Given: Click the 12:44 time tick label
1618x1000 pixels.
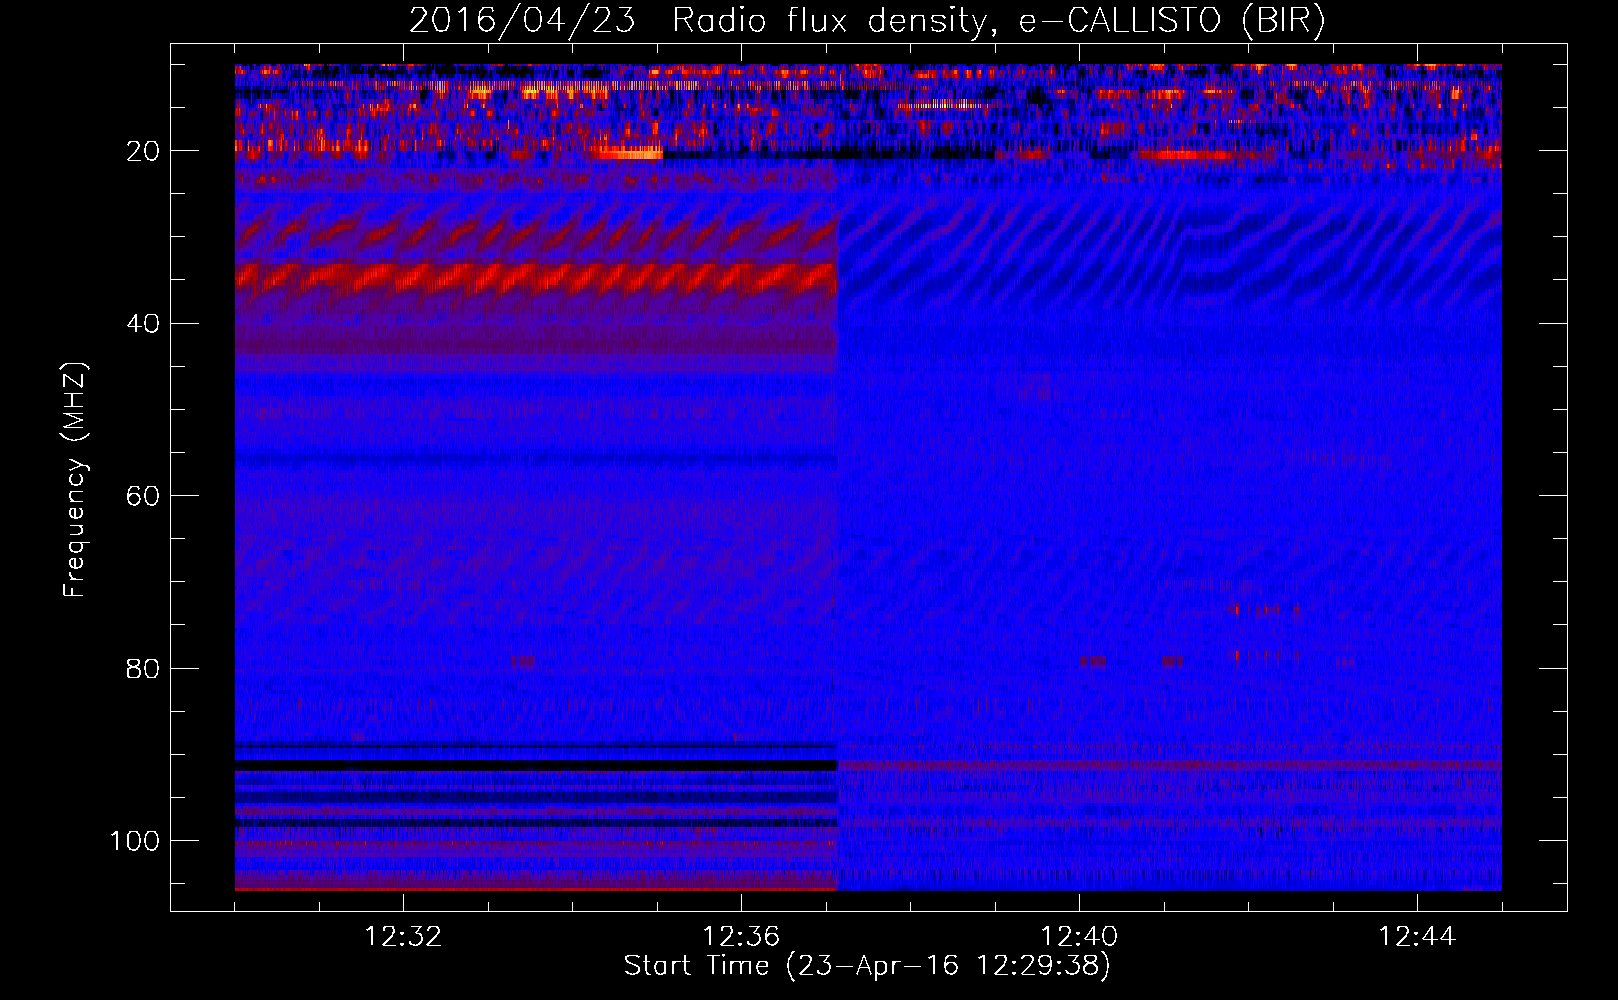Looking at the screenshot, I should (1417, 937).
